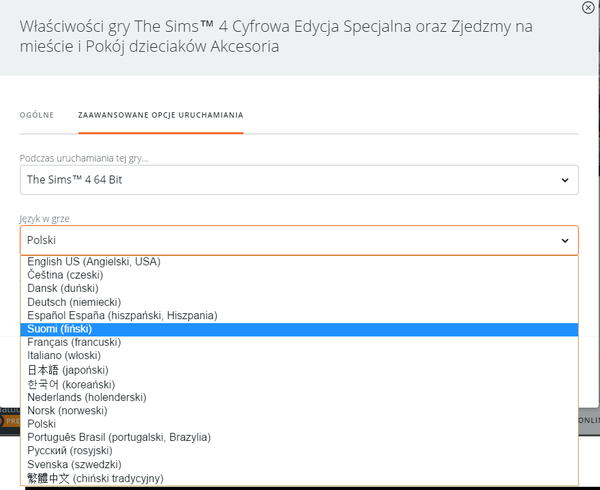Choose Čeština (czeski) language option
Image resolution: width=600 pixels, height=490 pixels.
65,275
